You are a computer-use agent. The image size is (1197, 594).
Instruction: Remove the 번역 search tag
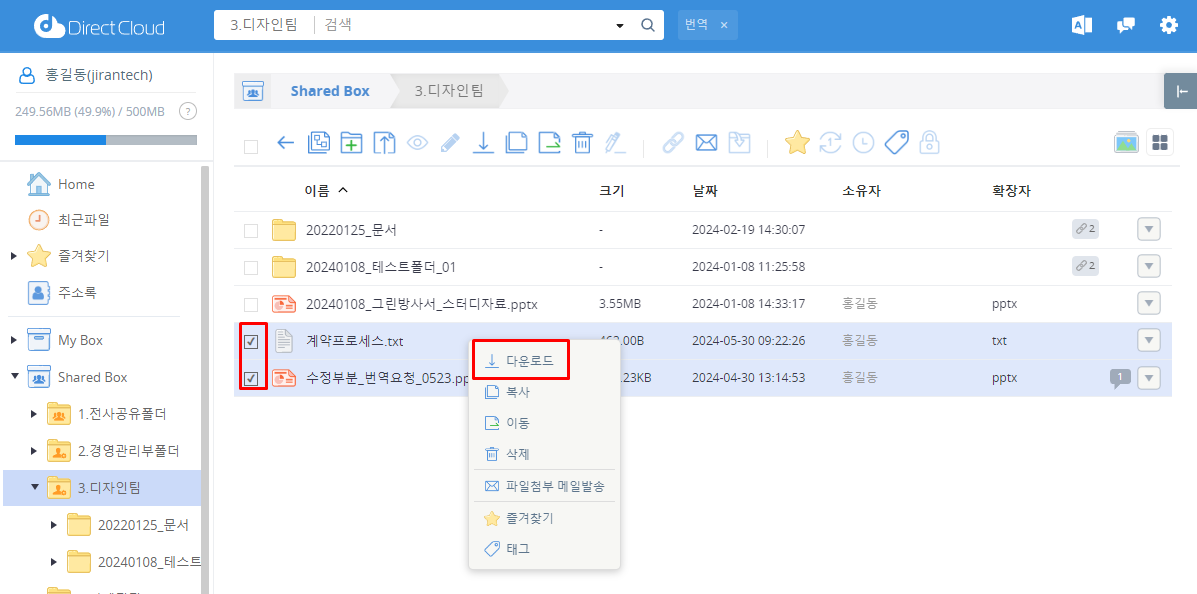pyautogui.click(x=724, y=25)
